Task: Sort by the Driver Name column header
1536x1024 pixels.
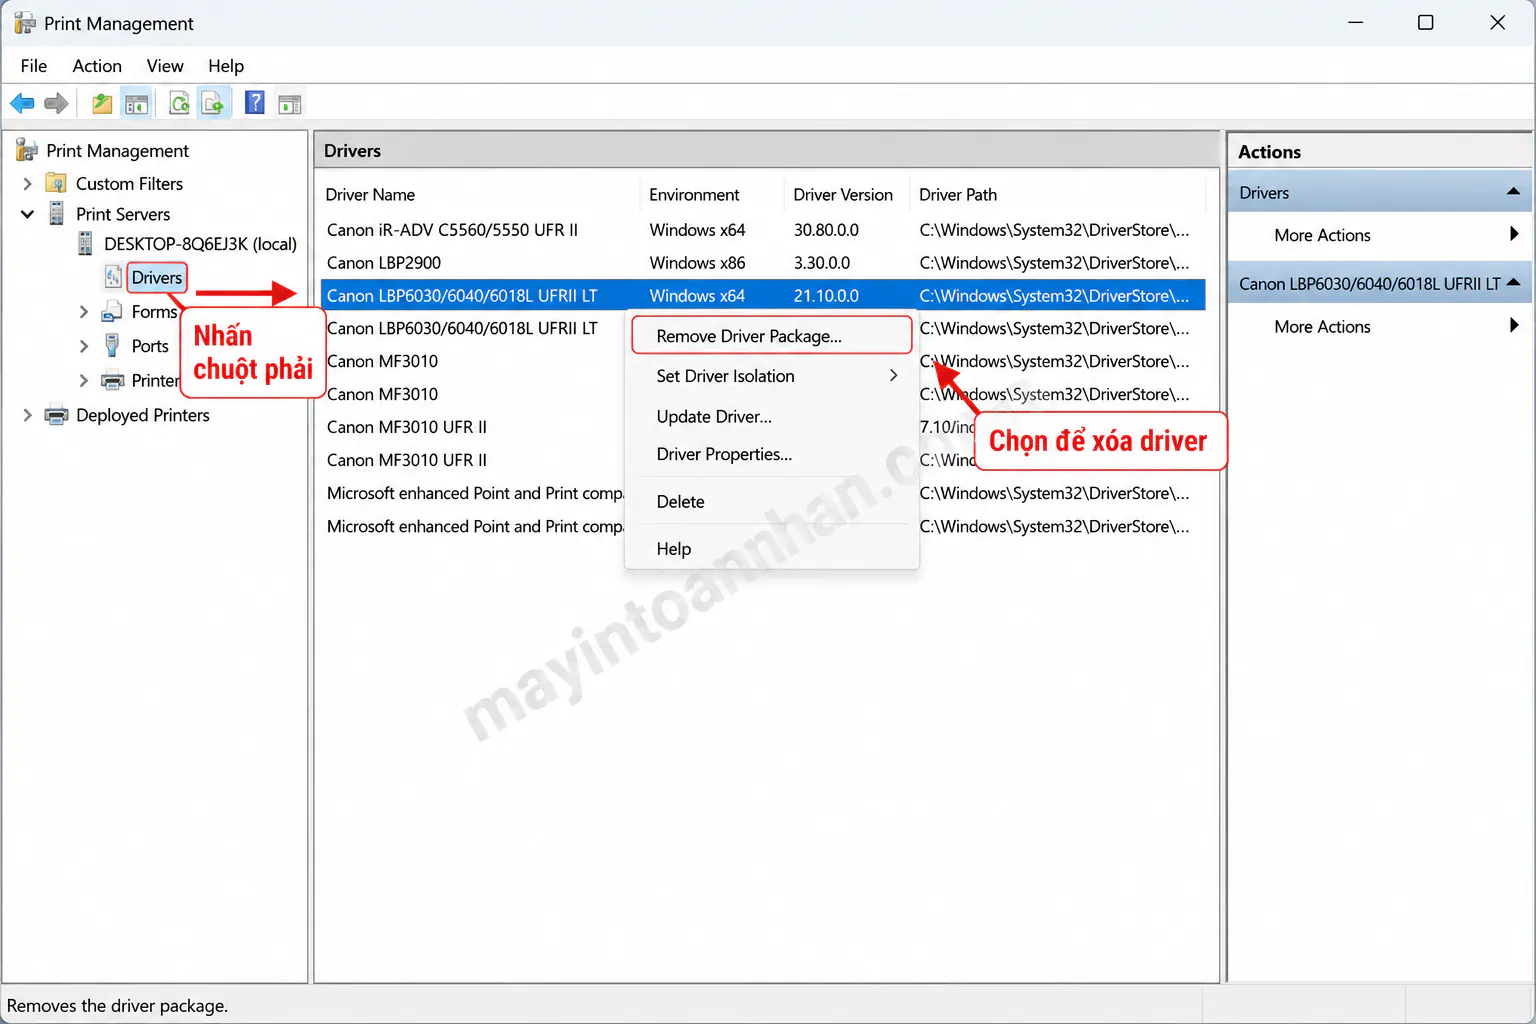Action: (480, 194)
